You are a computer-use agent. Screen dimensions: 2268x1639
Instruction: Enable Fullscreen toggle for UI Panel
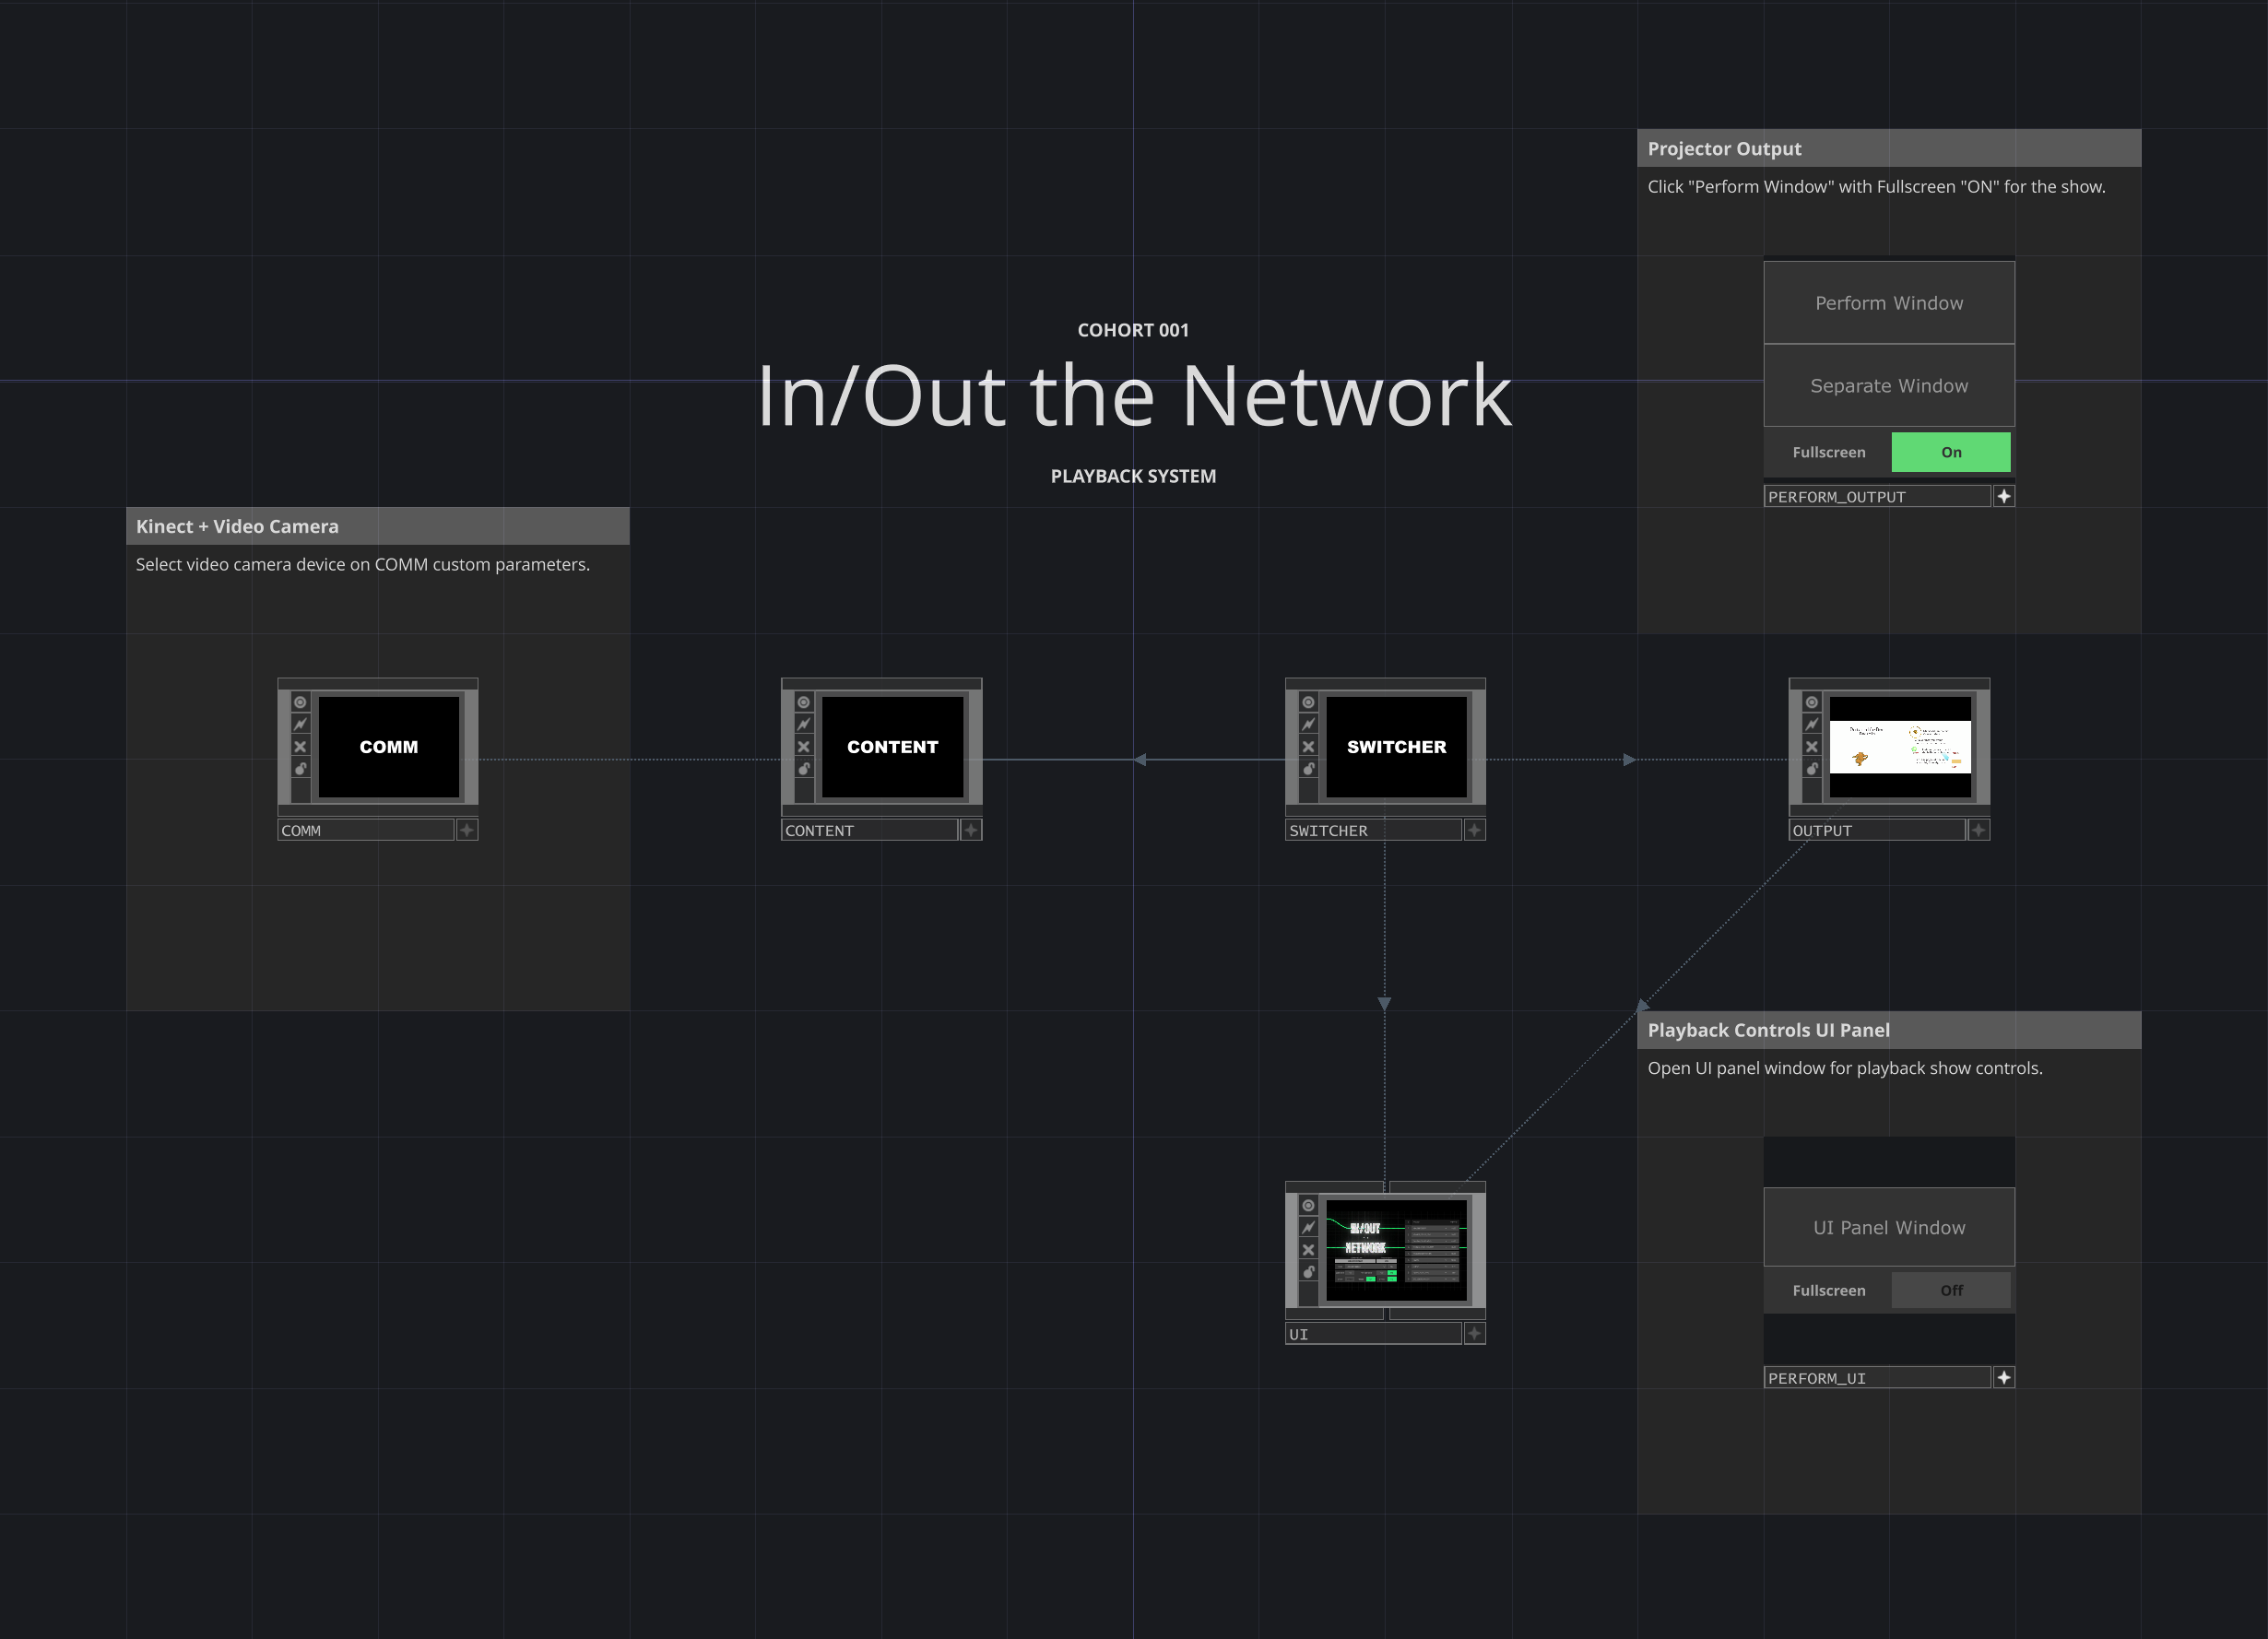tap(1950, 1290)
